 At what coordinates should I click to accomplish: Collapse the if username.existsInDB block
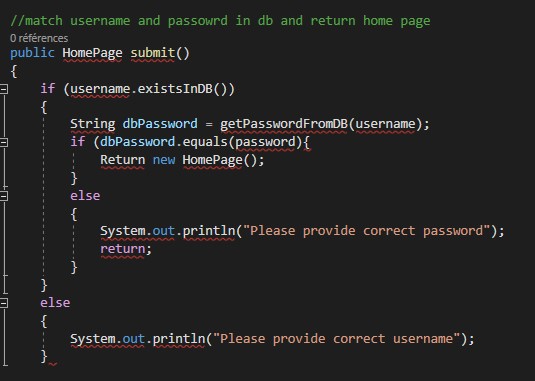click(3, 89)
